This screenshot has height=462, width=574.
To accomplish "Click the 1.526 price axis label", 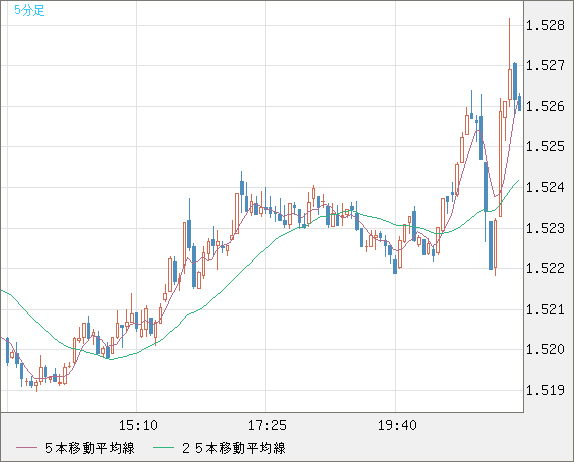I will [545, 106].
